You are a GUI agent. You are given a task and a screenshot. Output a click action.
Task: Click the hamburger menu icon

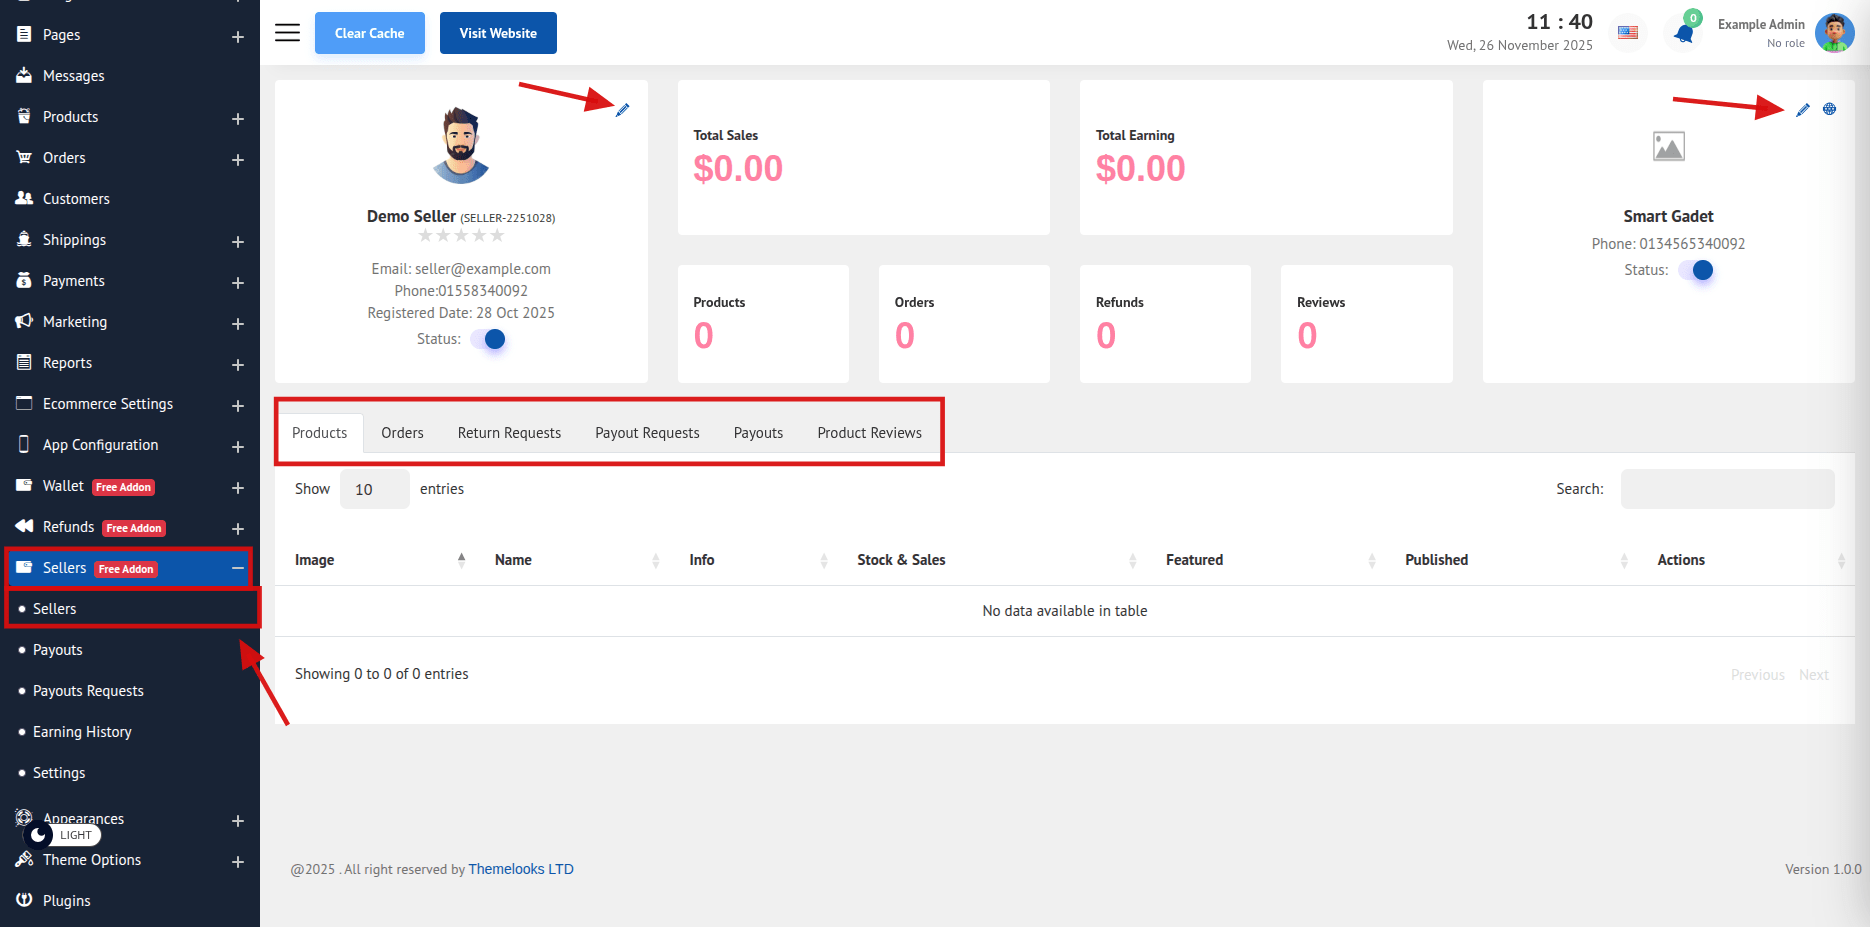tap(287, 33)
